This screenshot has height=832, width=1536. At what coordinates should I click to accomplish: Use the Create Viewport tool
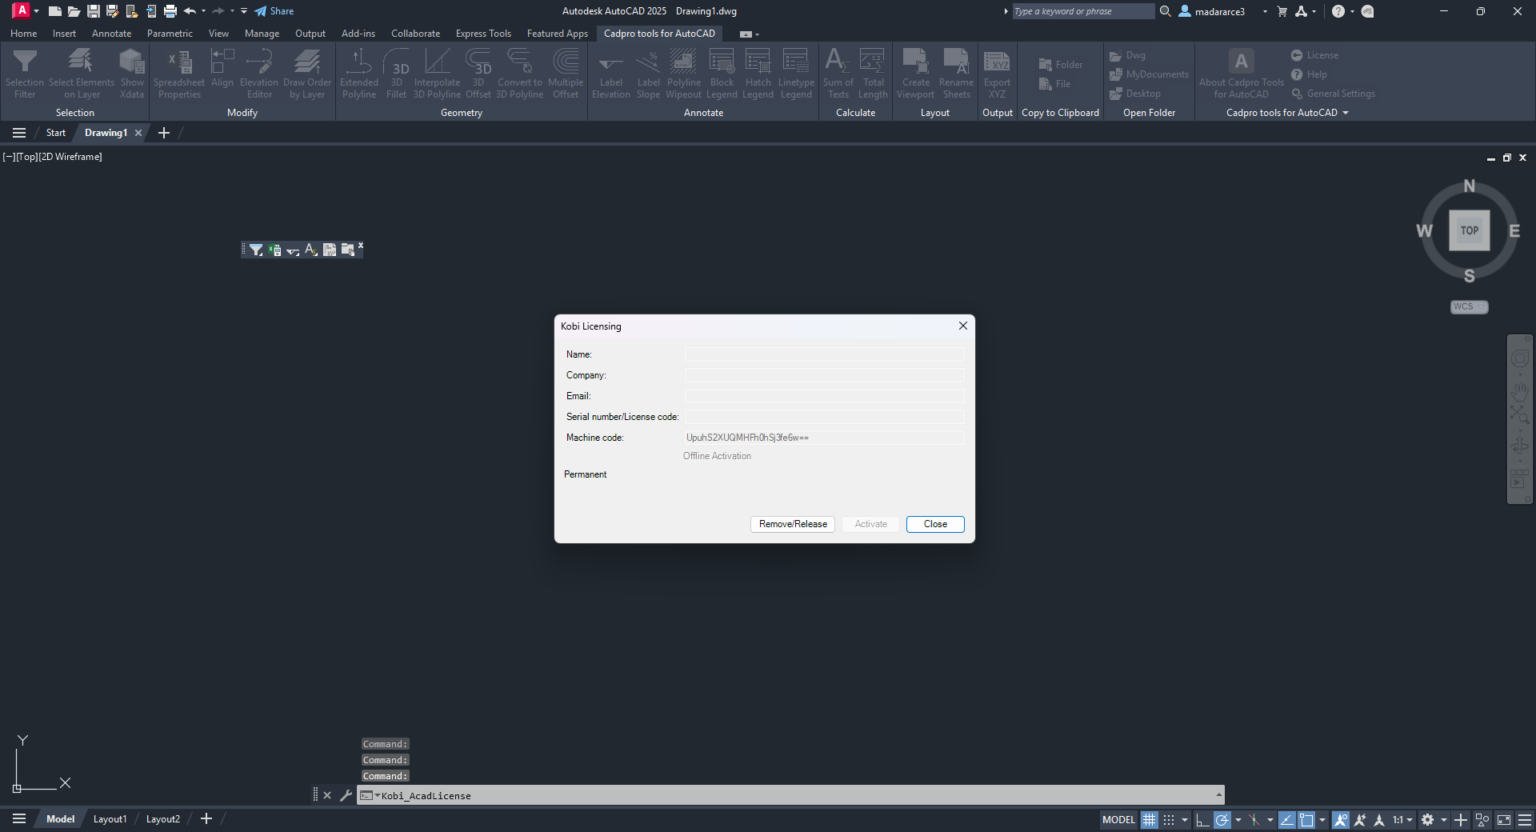pos(915,72)
